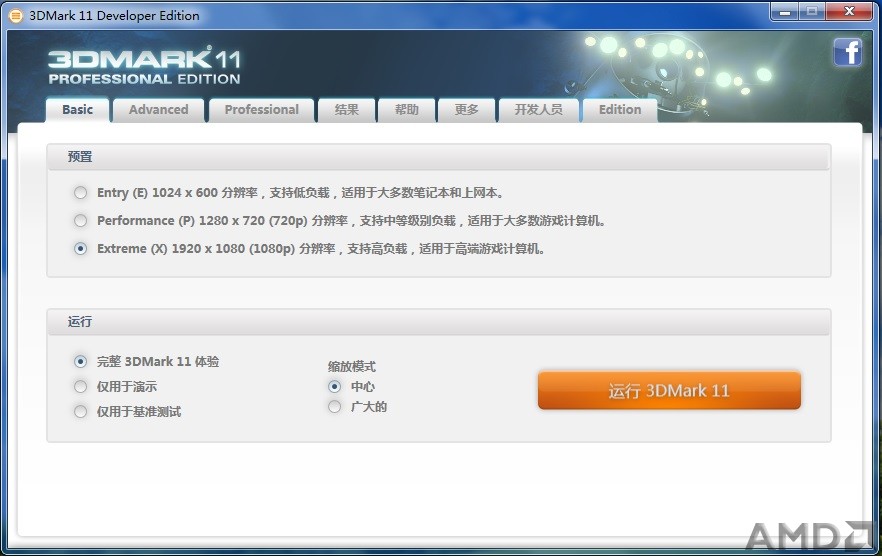The height and width of the screenshot is (557, 882).
Task: Select the Performance (P) 1280 x 720 preset
Action: coord(80,221)
